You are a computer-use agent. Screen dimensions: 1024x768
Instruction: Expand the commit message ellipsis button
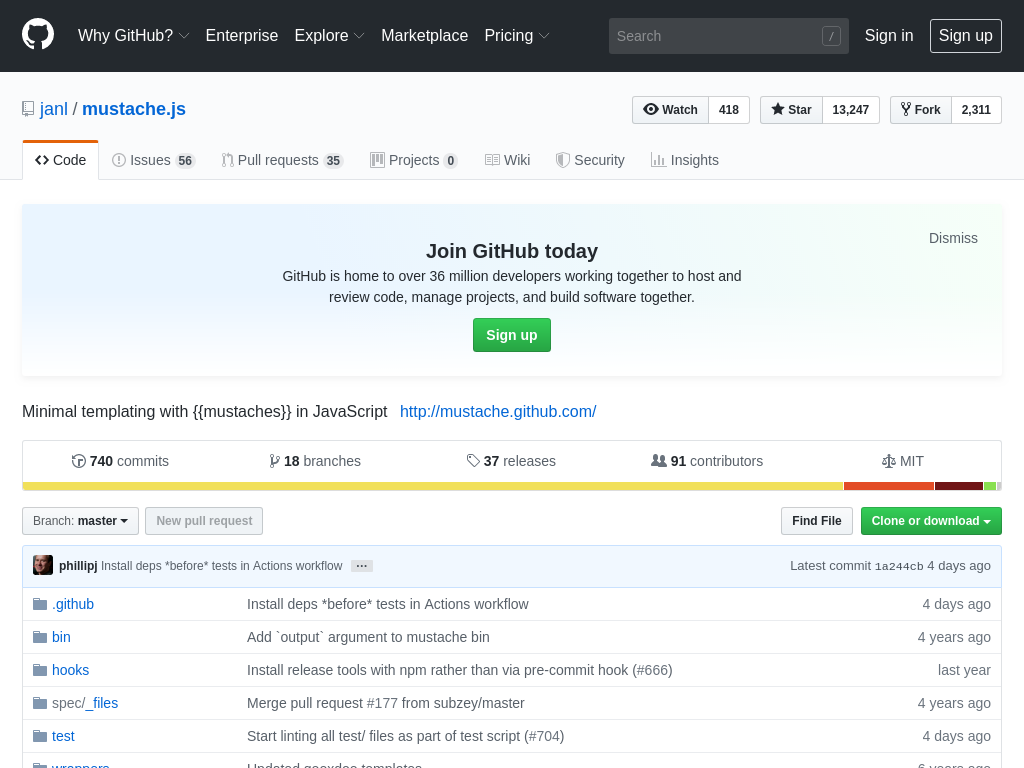click(362, 566)
